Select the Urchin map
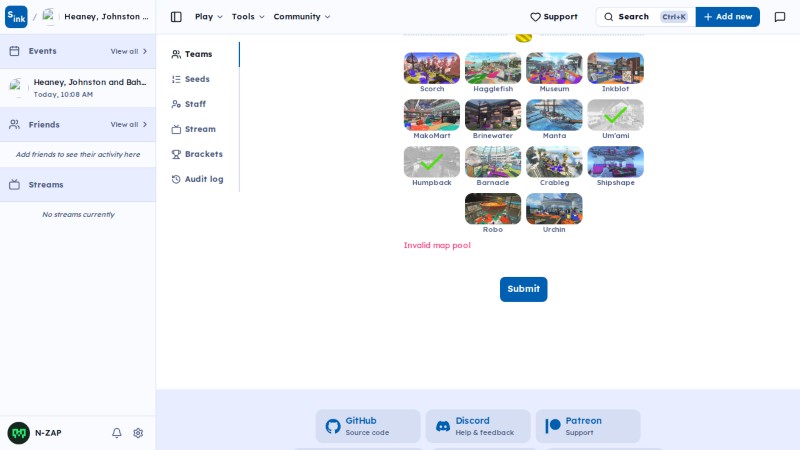Screen dimensions: 800x450 (x=554, y=209)
